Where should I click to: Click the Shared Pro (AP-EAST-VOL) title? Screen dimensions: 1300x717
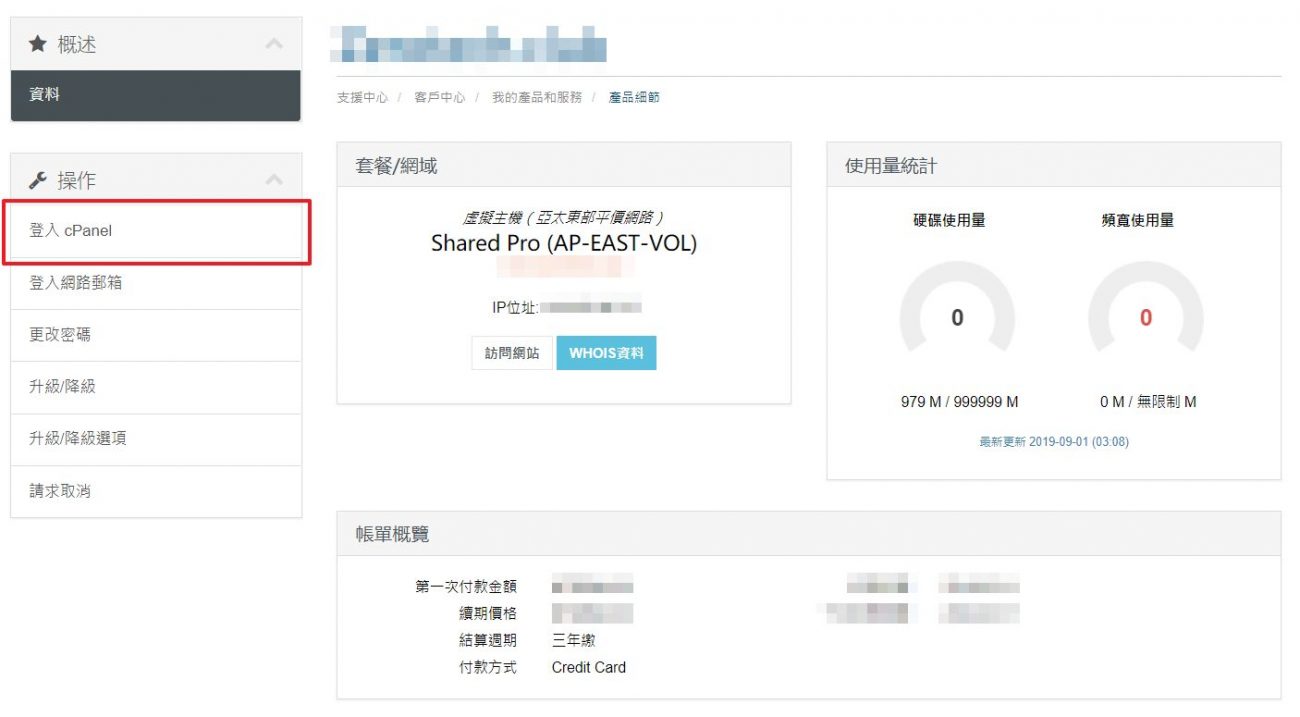564,243
